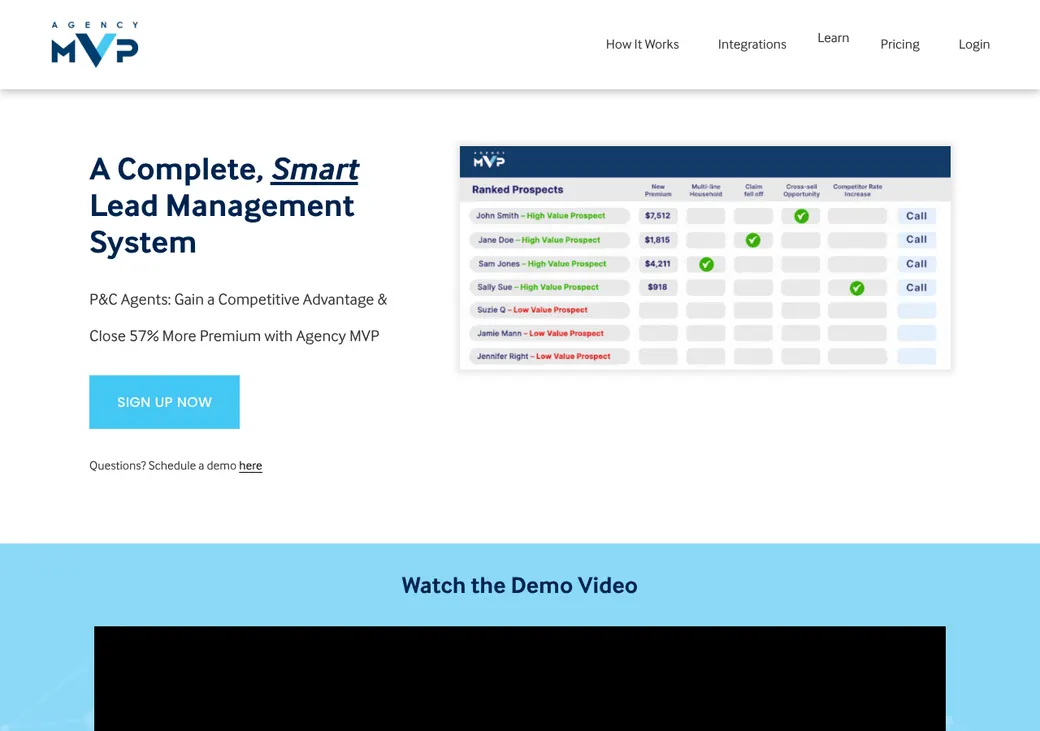Image resolution: width=1040 pixels, height=731 pixels.
Task: Follow the 'here' demo scheduling link
Action: pos(251,466)
